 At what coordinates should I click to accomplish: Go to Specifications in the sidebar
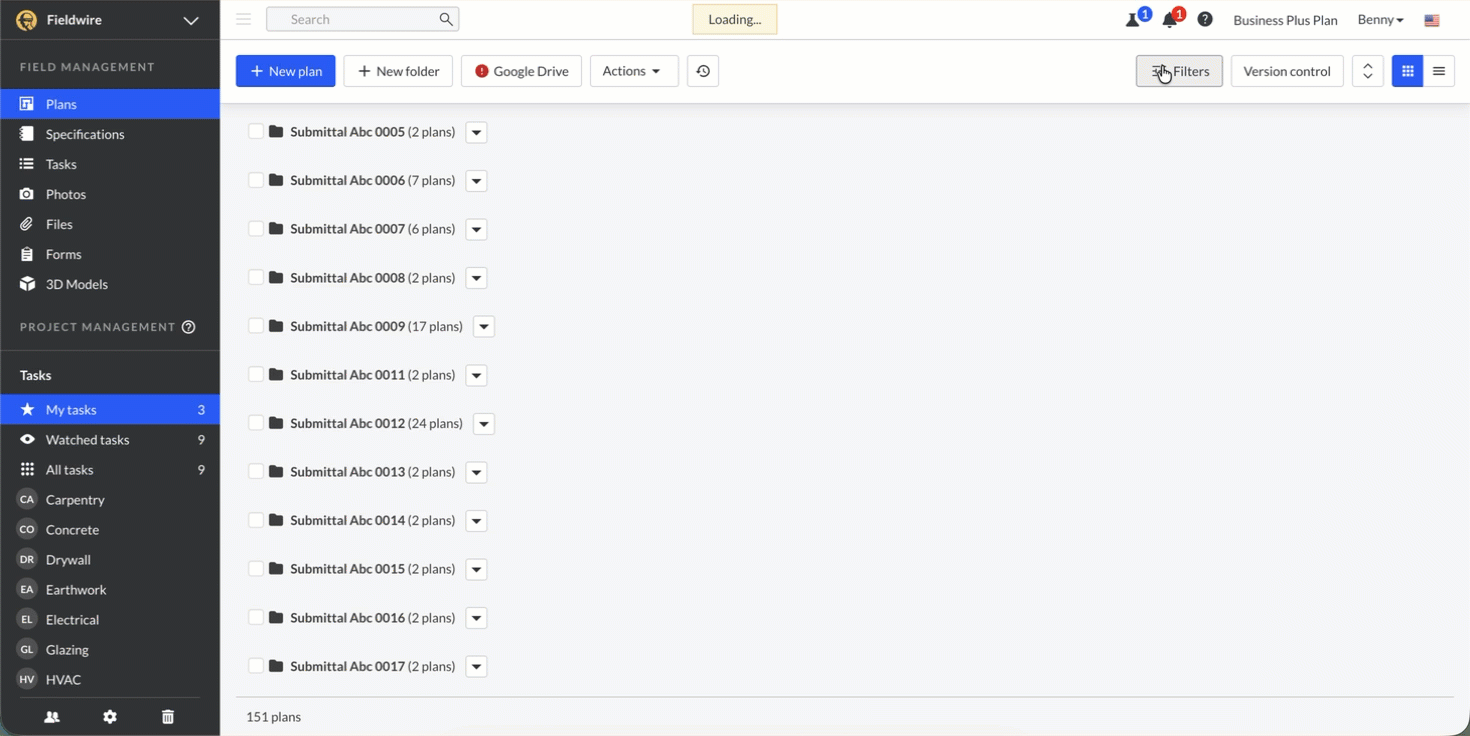tap(85, 134)
